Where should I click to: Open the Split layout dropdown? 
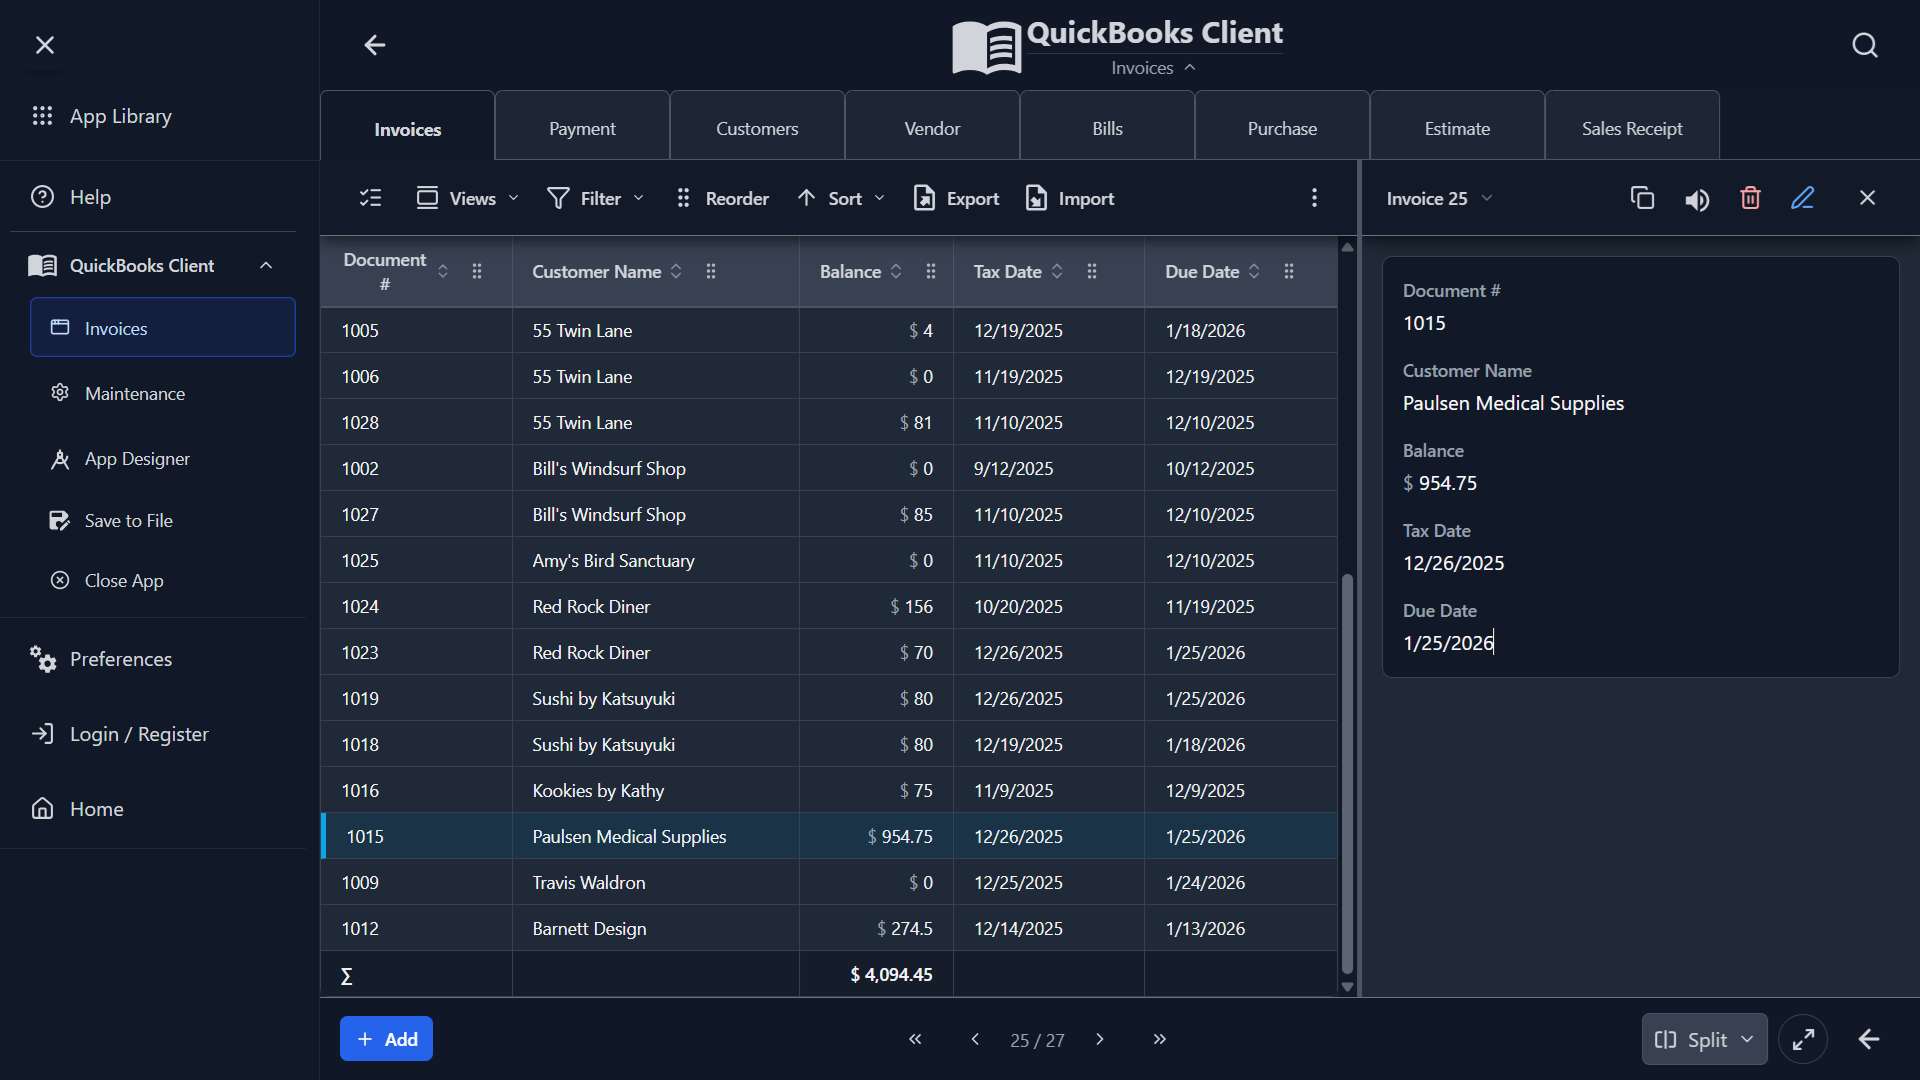1704,1039
